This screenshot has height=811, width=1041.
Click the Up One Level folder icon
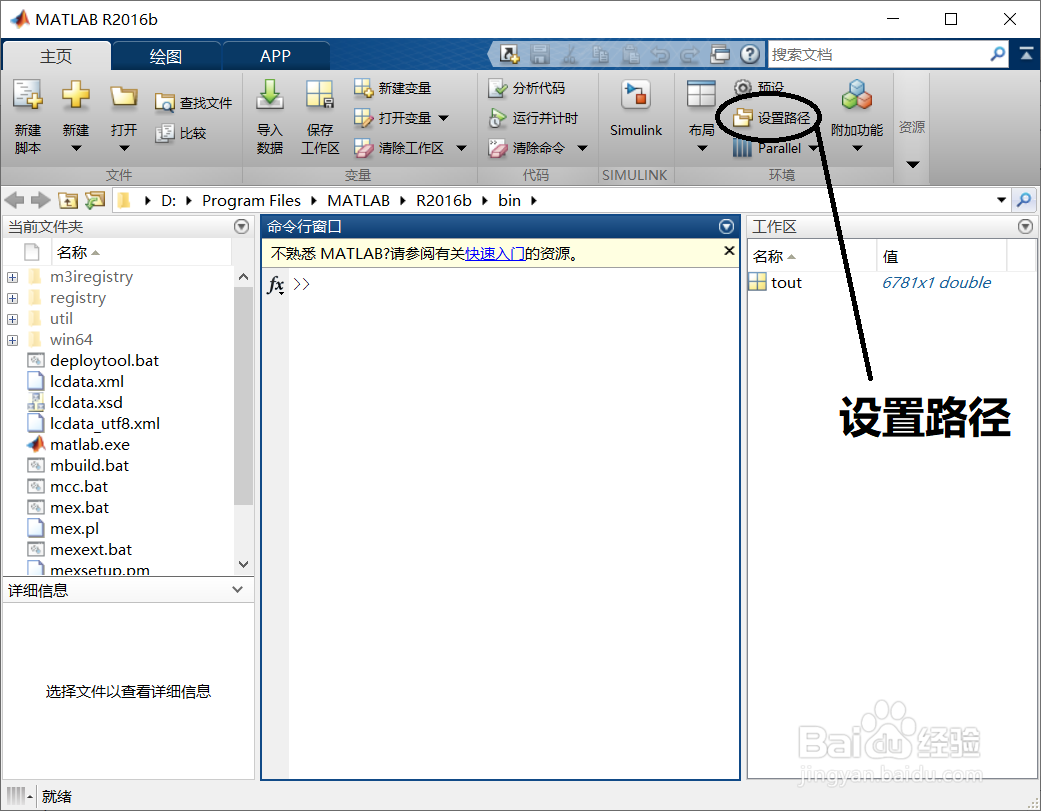click(68, 200)
